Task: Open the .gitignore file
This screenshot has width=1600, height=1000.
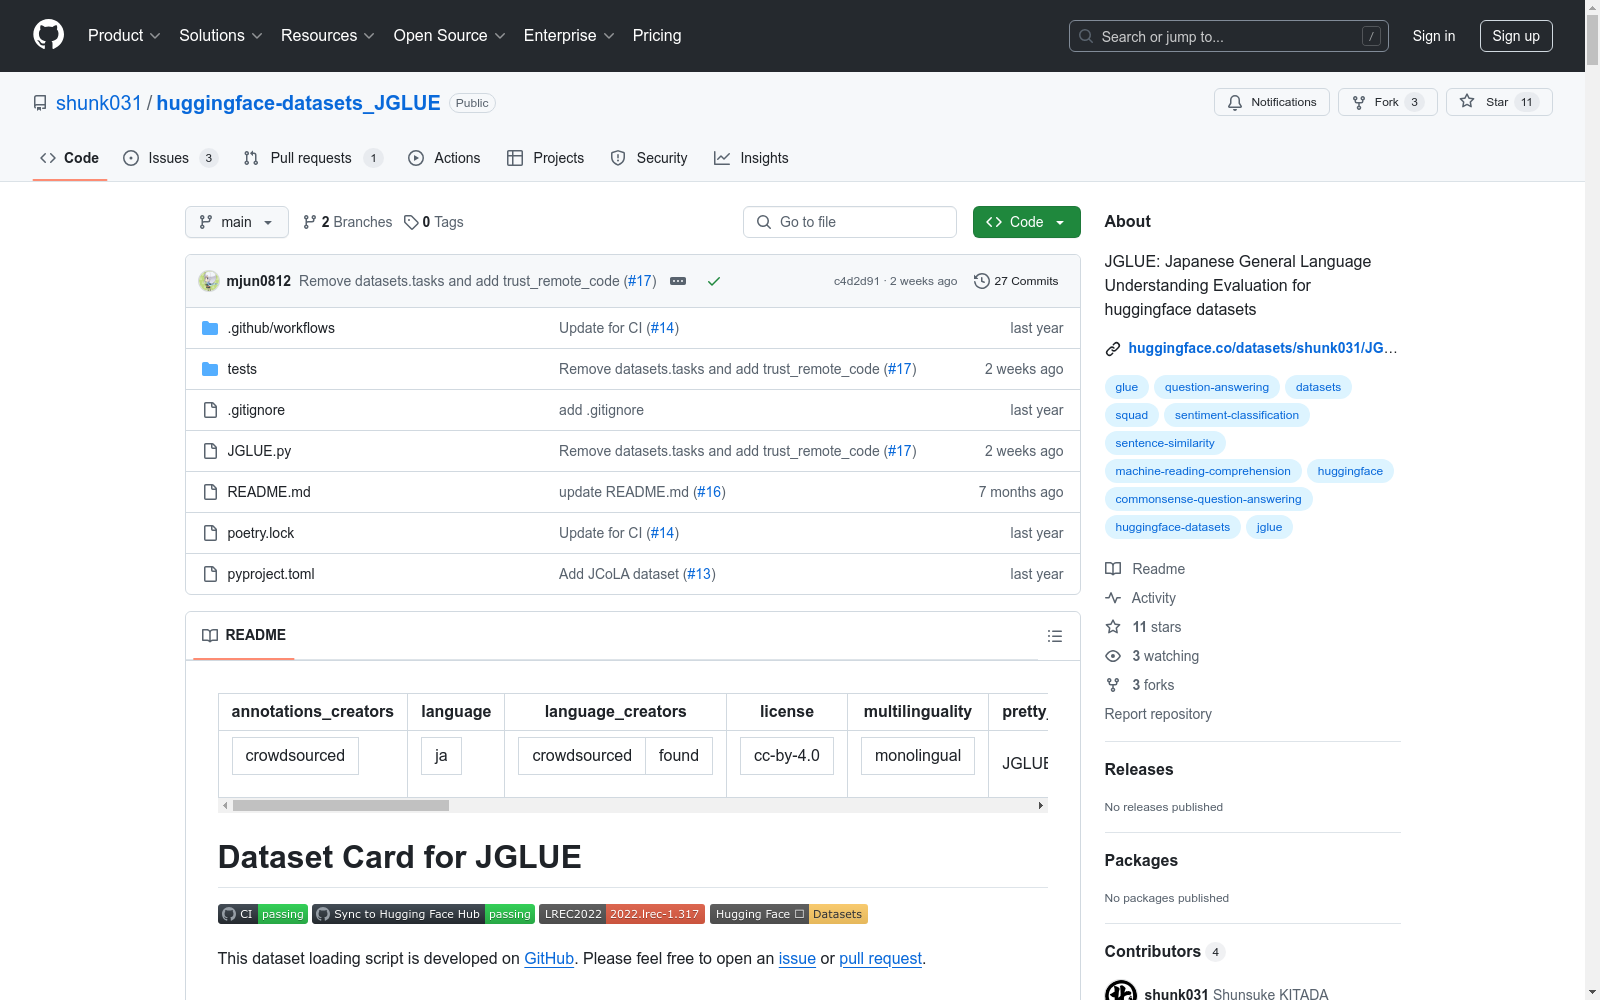Action: tap(256, 410)
